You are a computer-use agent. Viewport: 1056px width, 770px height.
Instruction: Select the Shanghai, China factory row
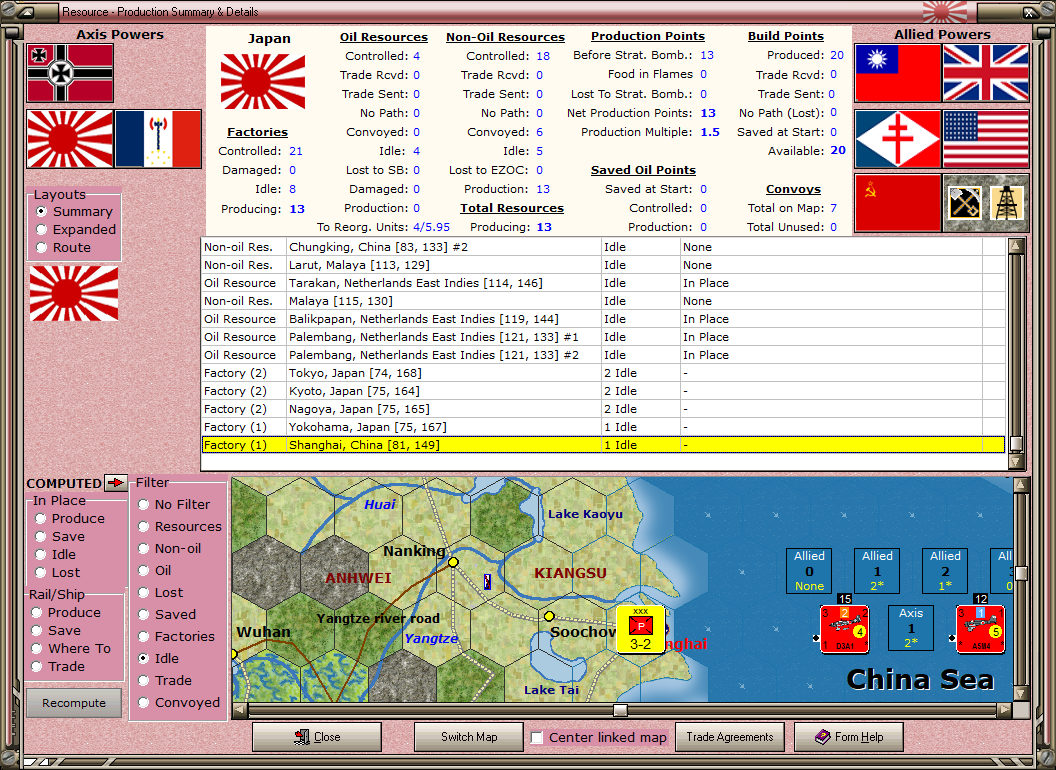pos(603,445)
